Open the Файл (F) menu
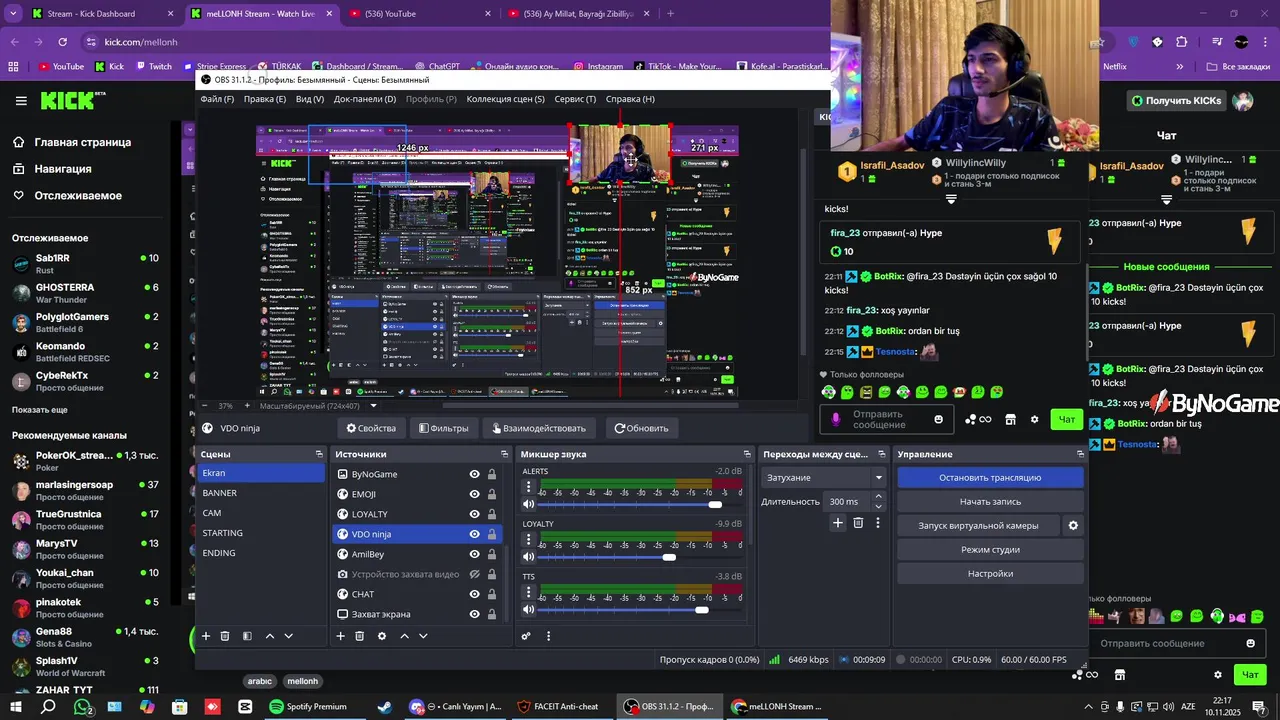This screenshot has height=720, width=1280. (x=217, y=99)
